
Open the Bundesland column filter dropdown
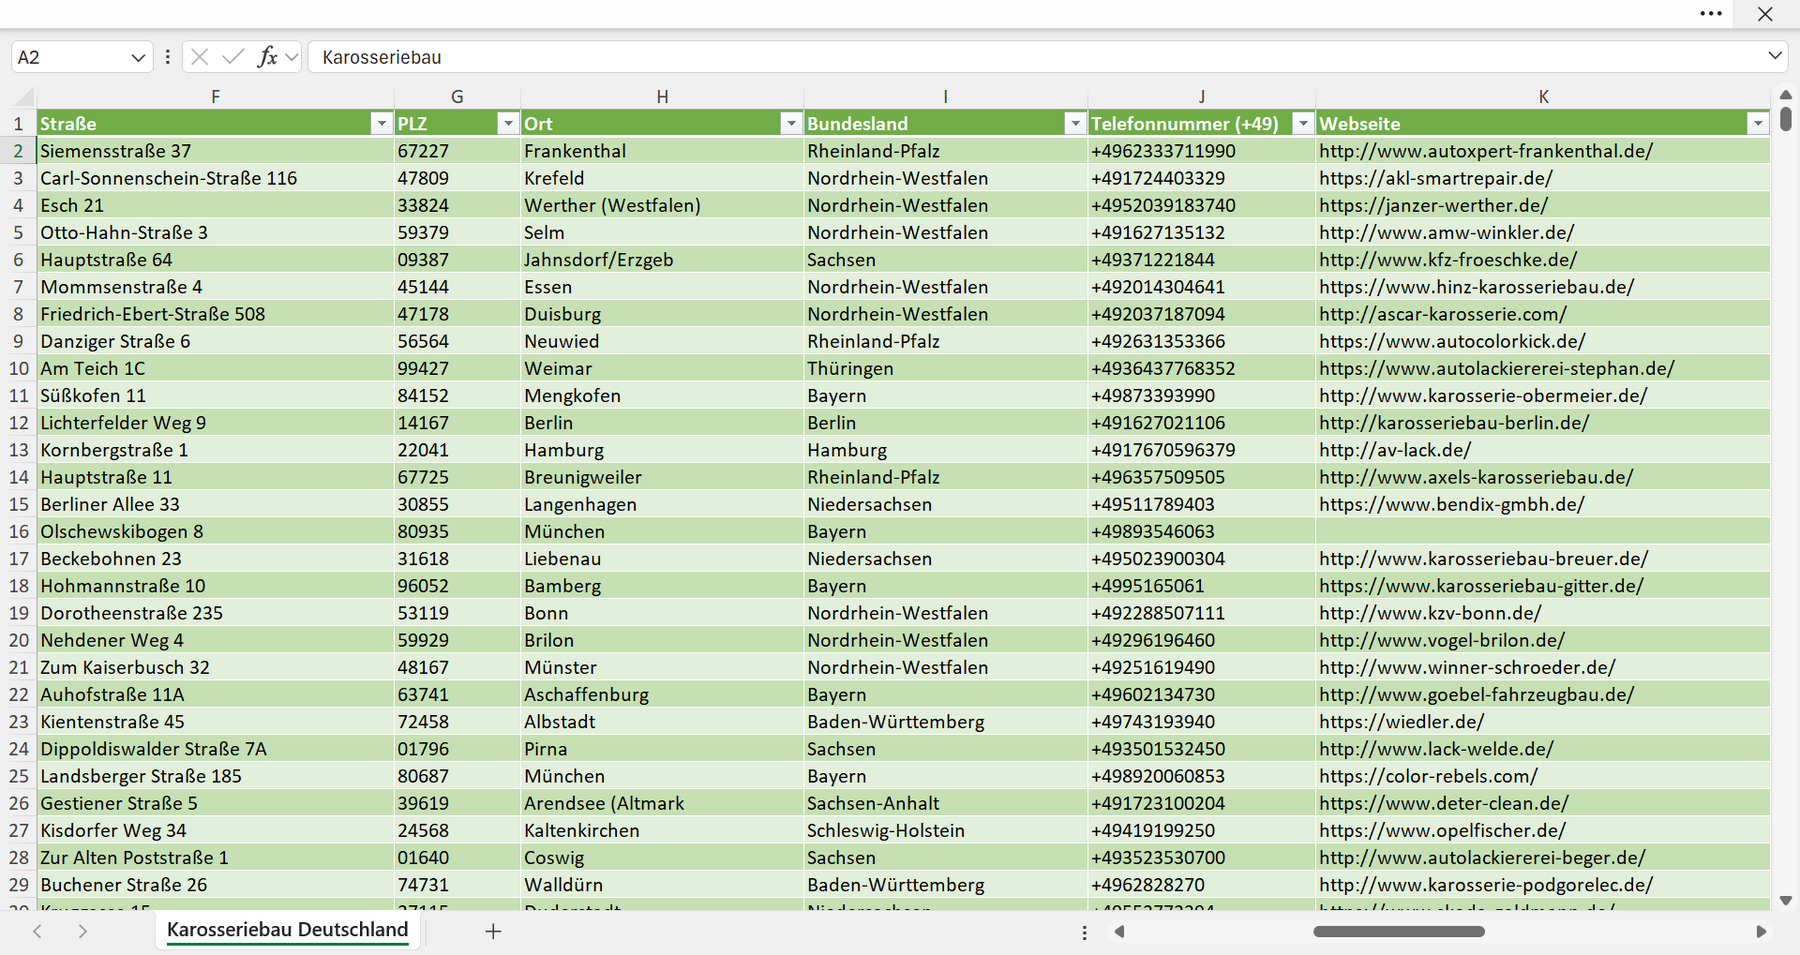[x=1075, y=123]
